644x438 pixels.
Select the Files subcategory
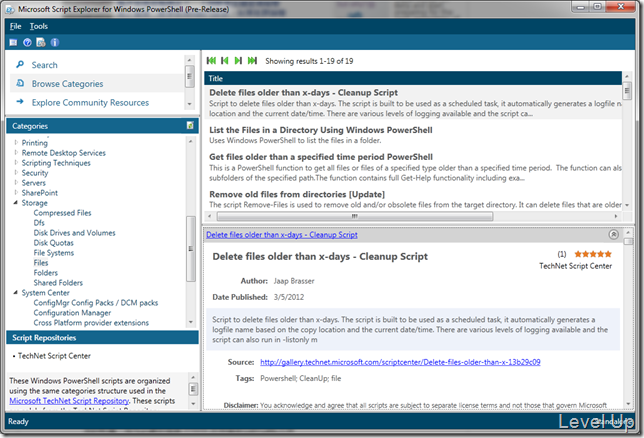click(x=41, y=263)
